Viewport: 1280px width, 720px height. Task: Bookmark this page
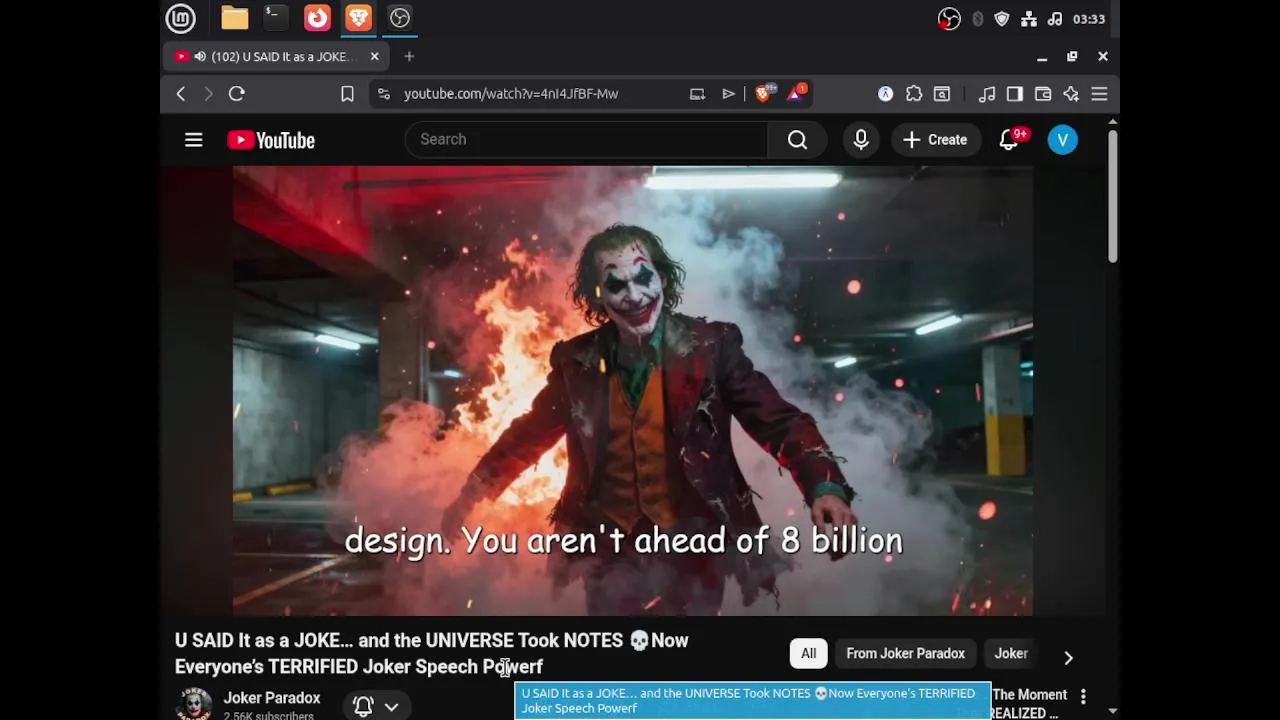(347, 94)
